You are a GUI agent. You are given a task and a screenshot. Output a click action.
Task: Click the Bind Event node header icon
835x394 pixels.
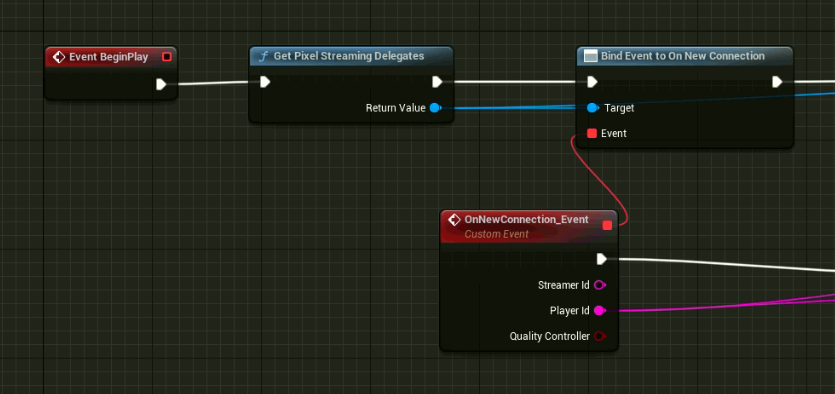(591, 56)
